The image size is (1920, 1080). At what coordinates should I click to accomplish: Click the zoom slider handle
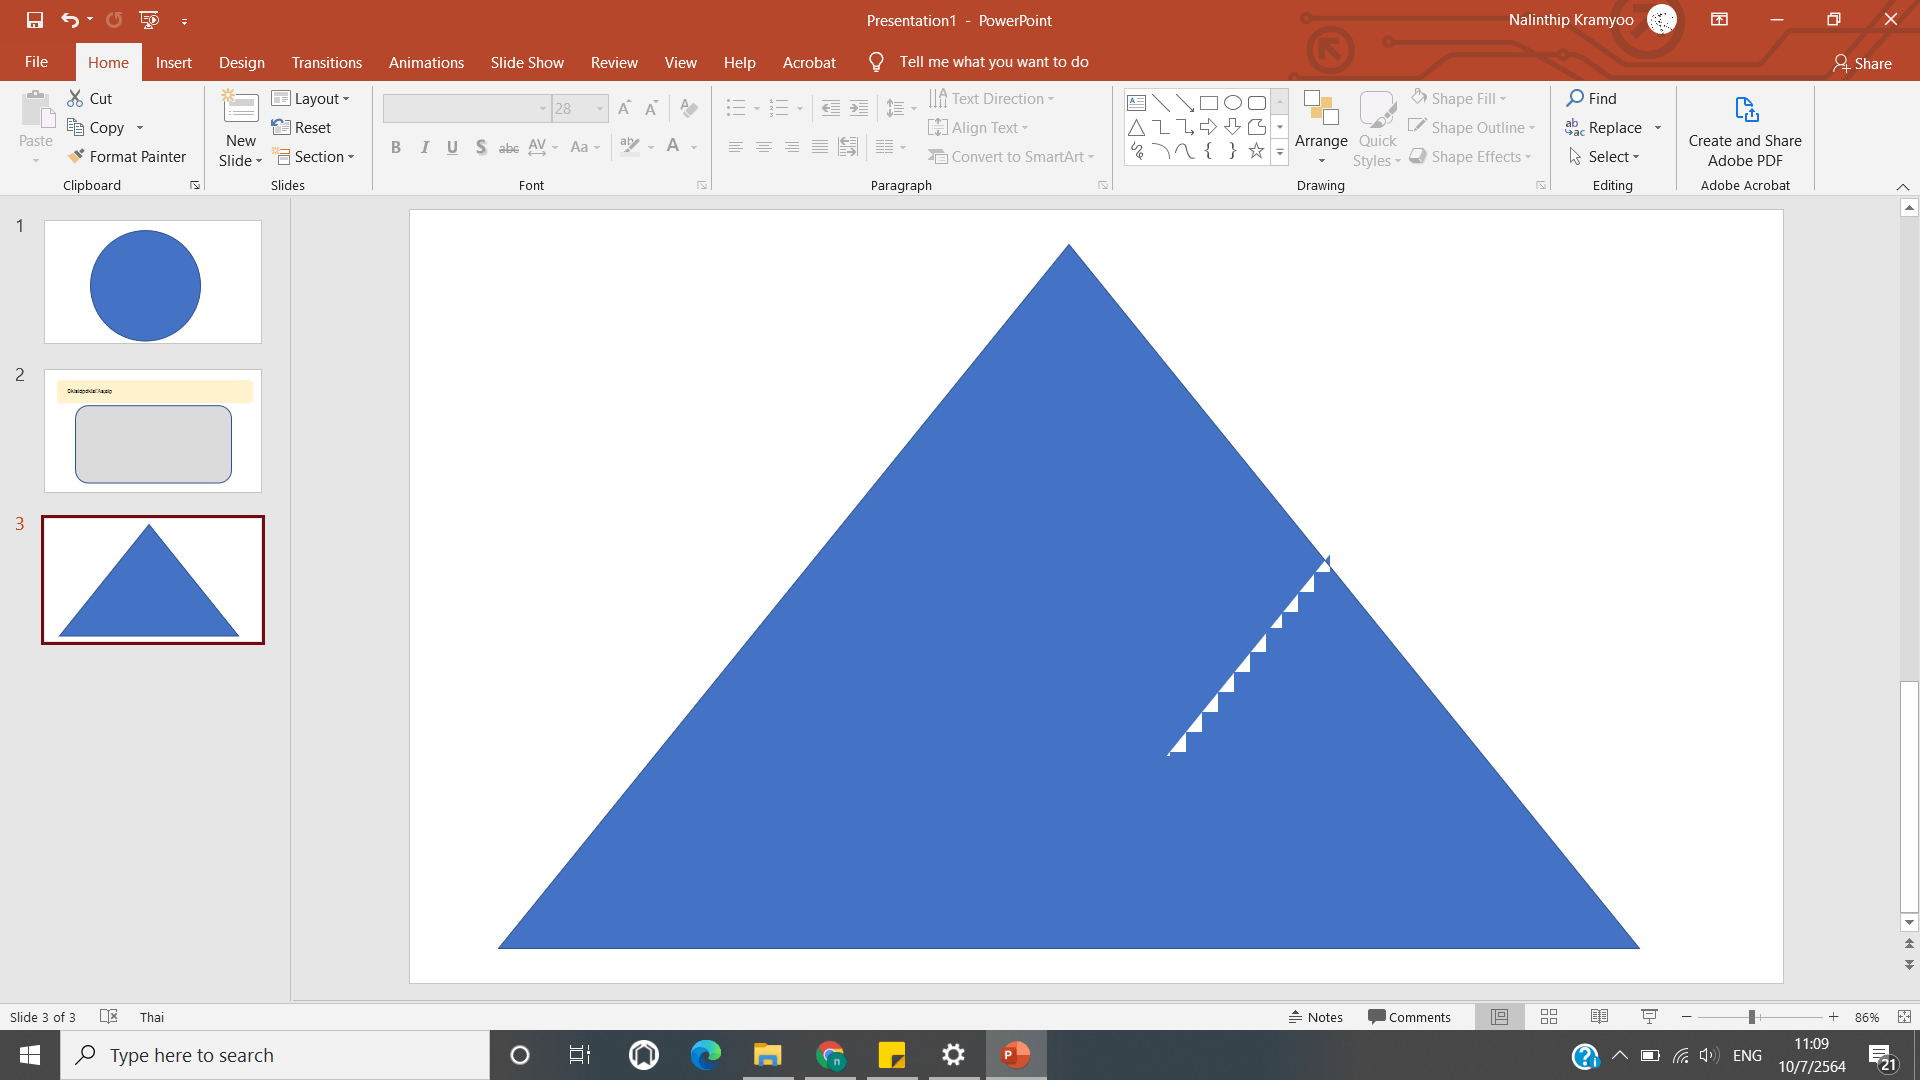(x=1752, y=1017)
